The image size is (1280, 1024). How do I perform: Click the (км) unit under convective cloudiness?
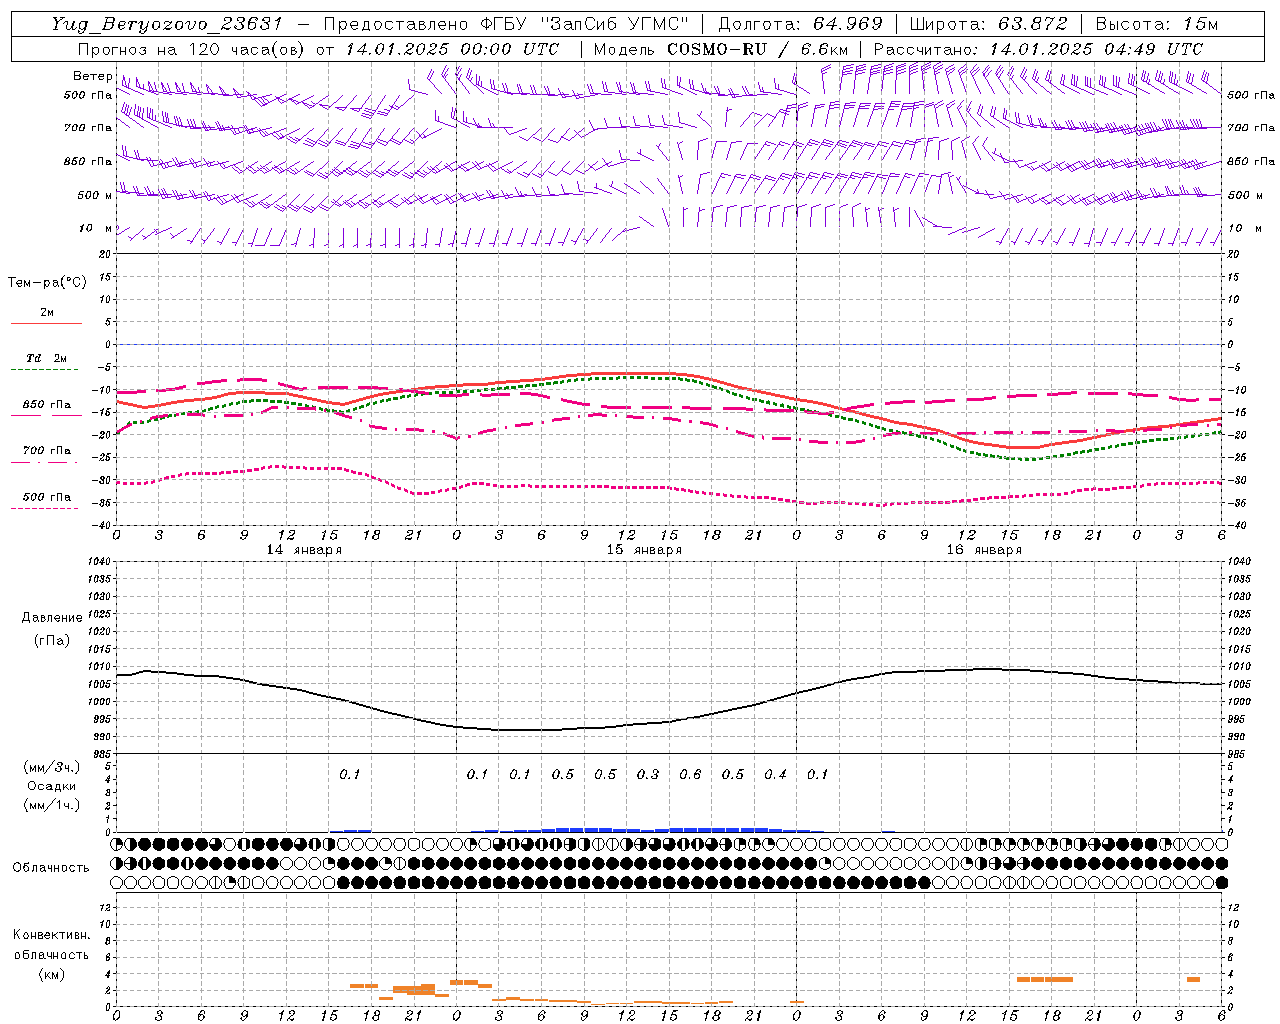tap(51, 974)
